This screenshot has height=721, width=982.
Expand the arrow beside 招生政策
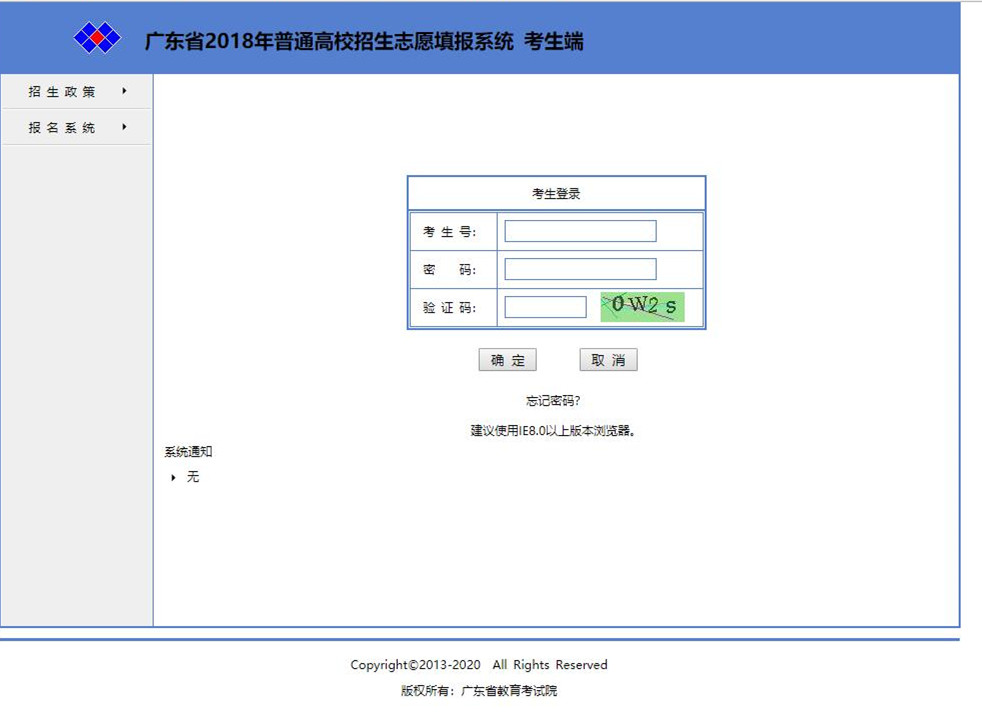tap(124, 91)
